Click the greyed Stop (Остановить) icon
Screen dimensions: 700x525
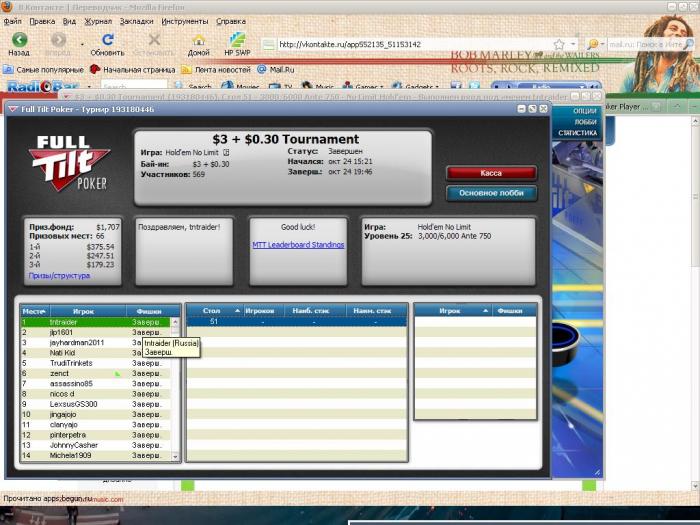pos(154,40)
